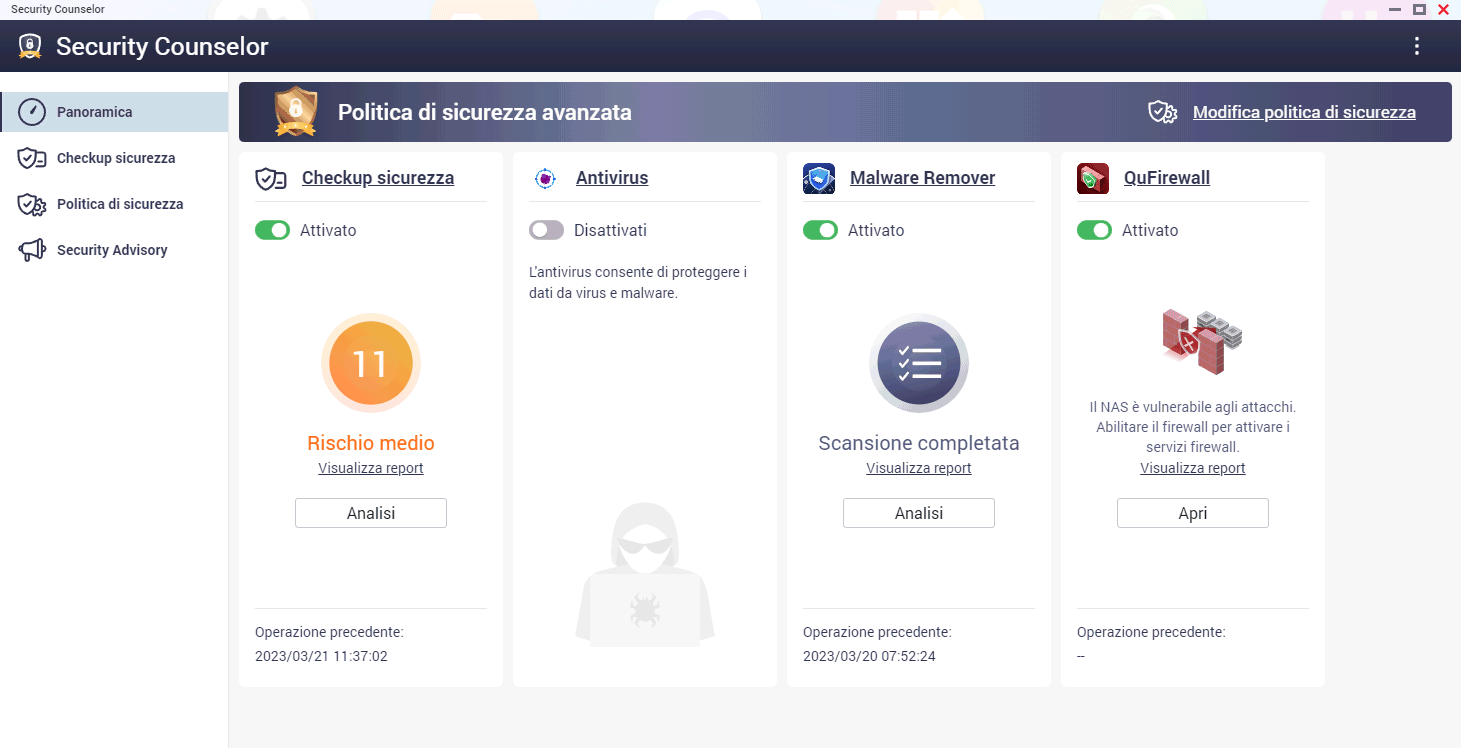Open the Checkup sicurezza card title link
This screenshot has width=1461, height=748.
click(378, 178)
